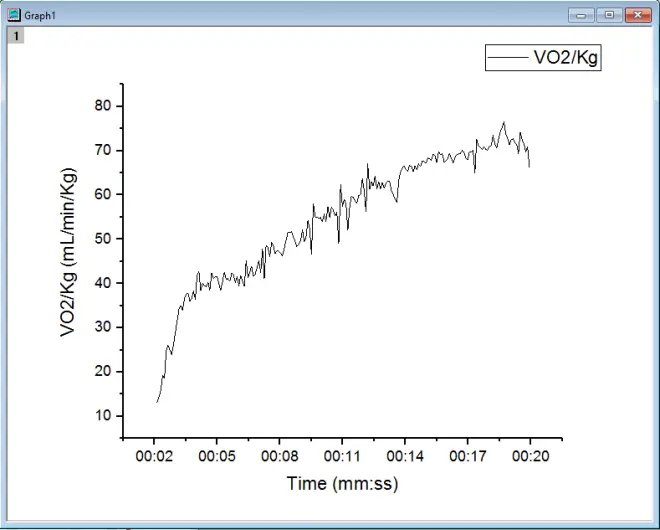Select the VO2/Kg data curve peak
This screenshot has width=660, height=530.
[x=503, y=123]
